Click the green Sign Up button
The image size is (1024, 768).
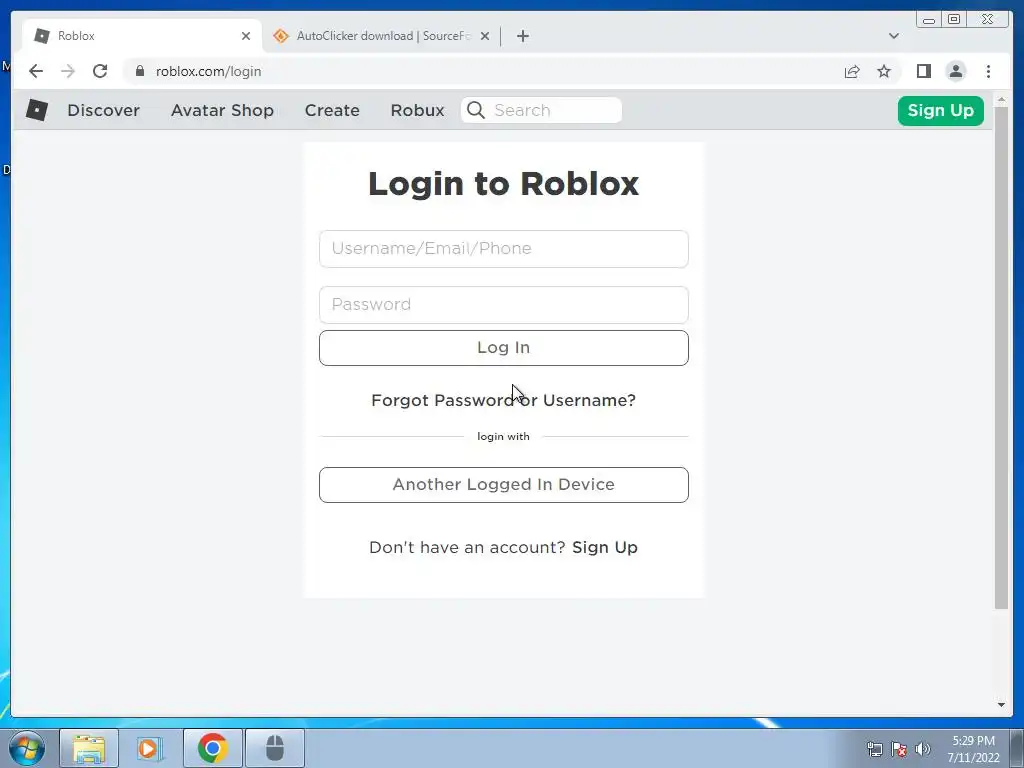tap(940, 110)
